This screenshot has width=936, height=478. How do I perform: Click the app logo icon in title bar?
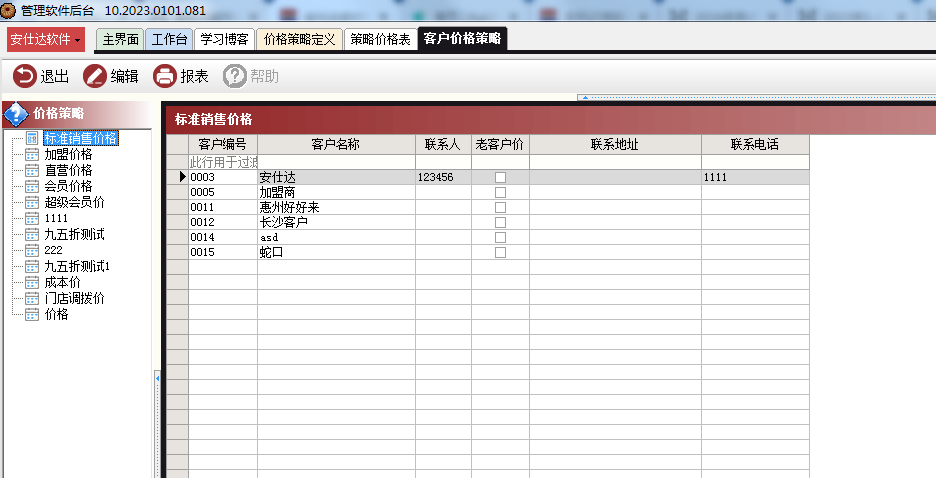click(8, 11)
